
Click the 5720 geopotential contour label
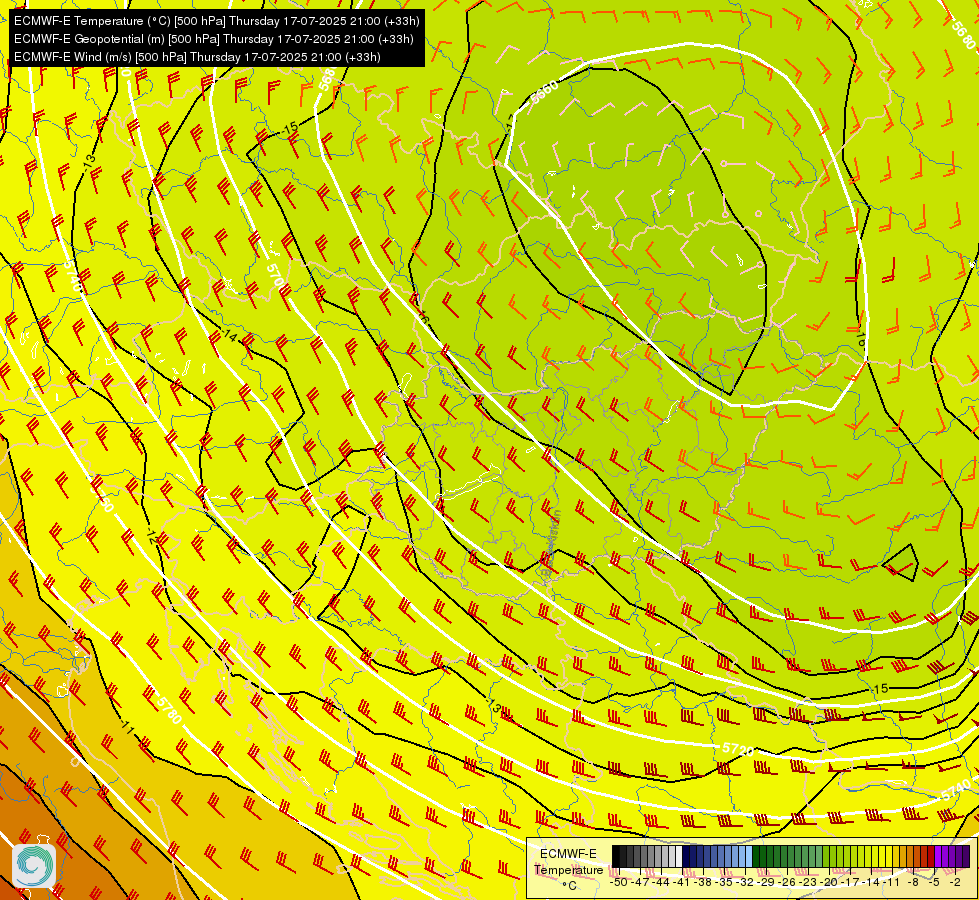point(737,748)
